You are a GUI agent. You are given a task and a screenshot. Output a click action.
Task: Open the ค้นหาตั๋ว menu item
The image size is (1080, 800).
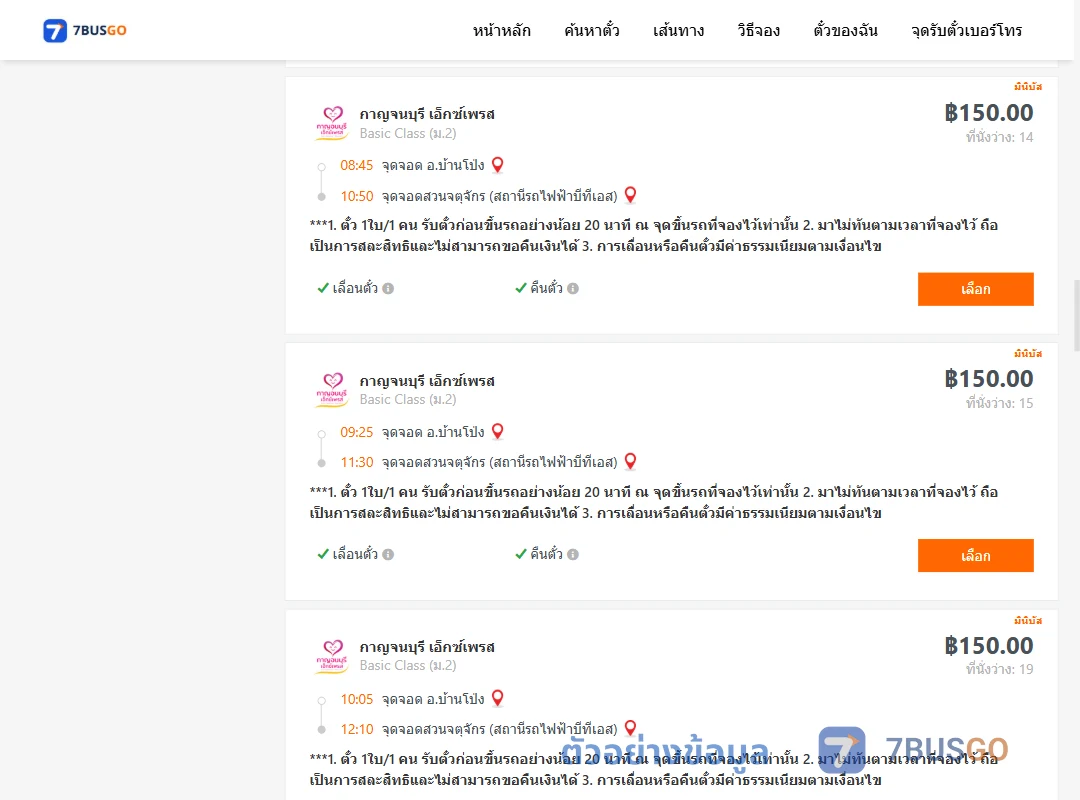click(x=592, y=30)
